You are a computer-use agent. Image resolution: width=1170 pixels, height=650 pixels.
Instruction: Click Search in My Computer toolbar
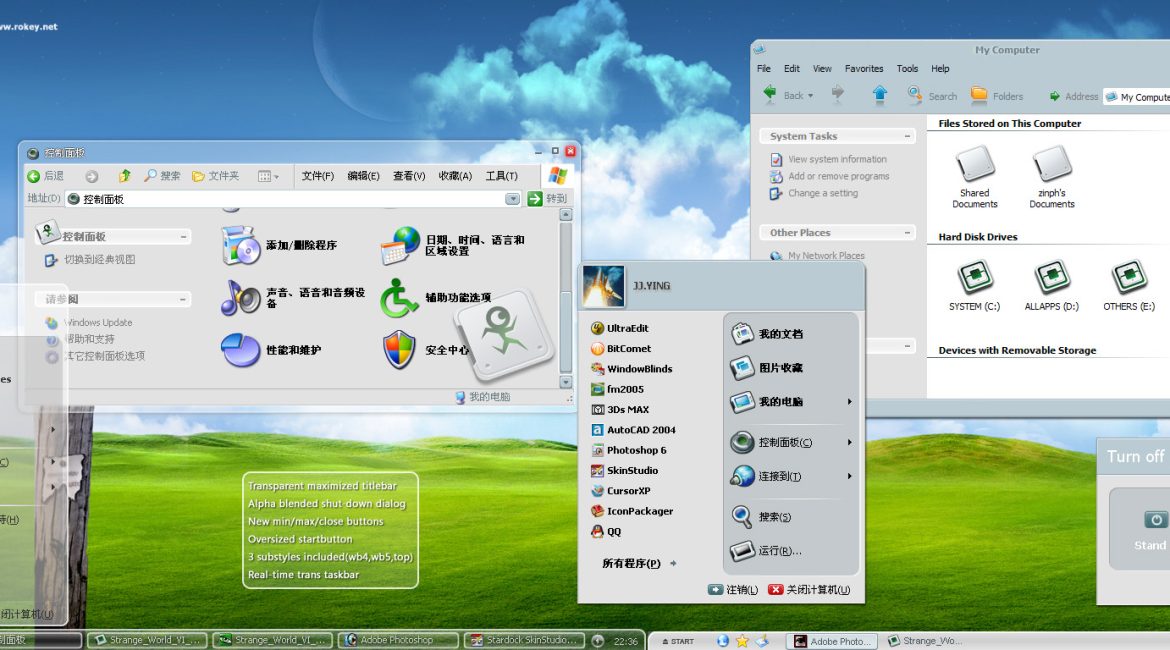932,96
